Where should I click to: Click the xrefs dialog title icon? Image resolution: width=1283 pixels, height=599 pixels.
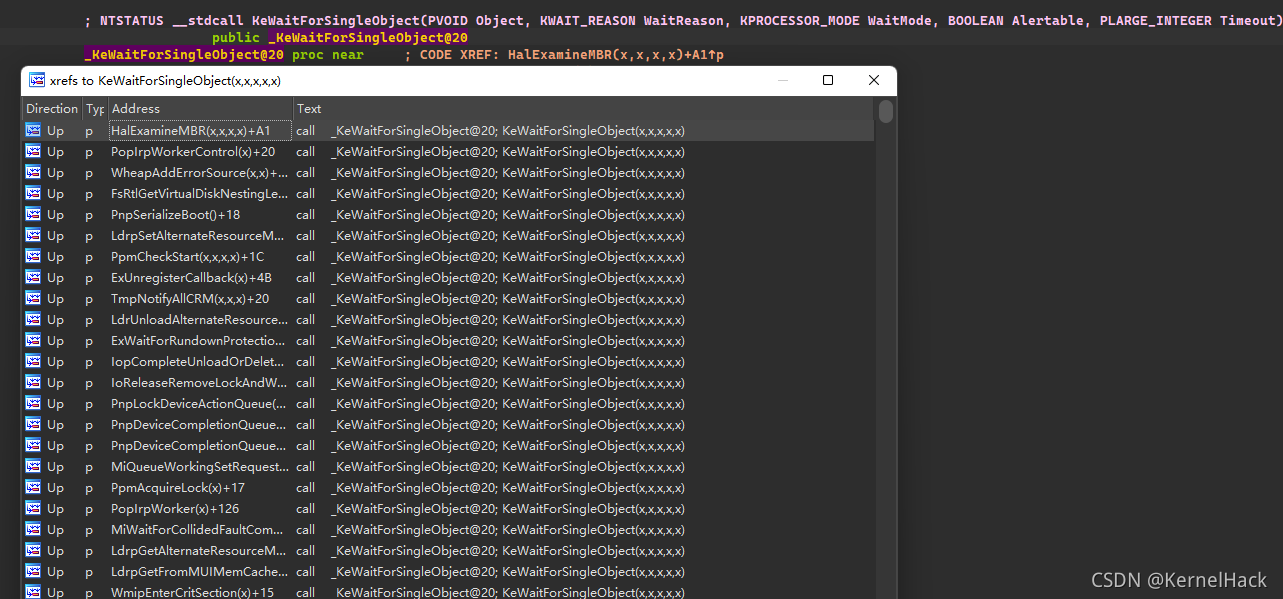click(x=37, y=81)
